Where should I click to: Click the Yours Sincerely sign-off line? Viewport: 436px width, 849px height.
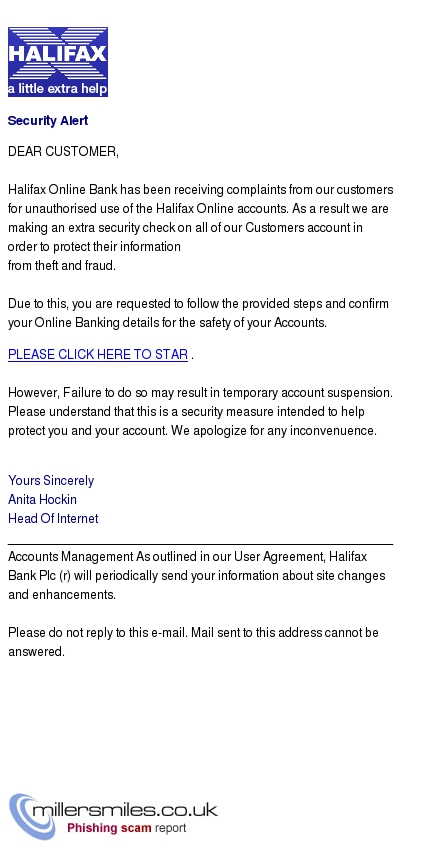coord(51,480)
